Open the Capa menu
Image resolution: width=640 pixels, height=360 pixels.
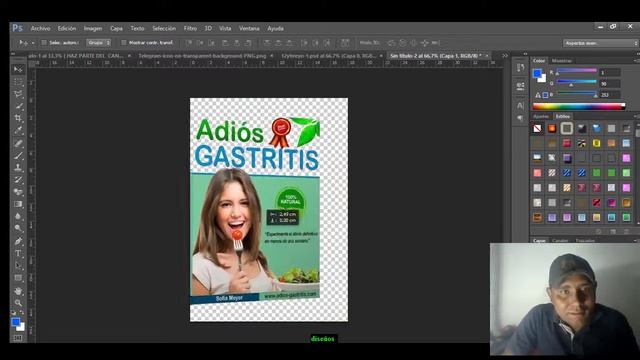pos(116,28)
